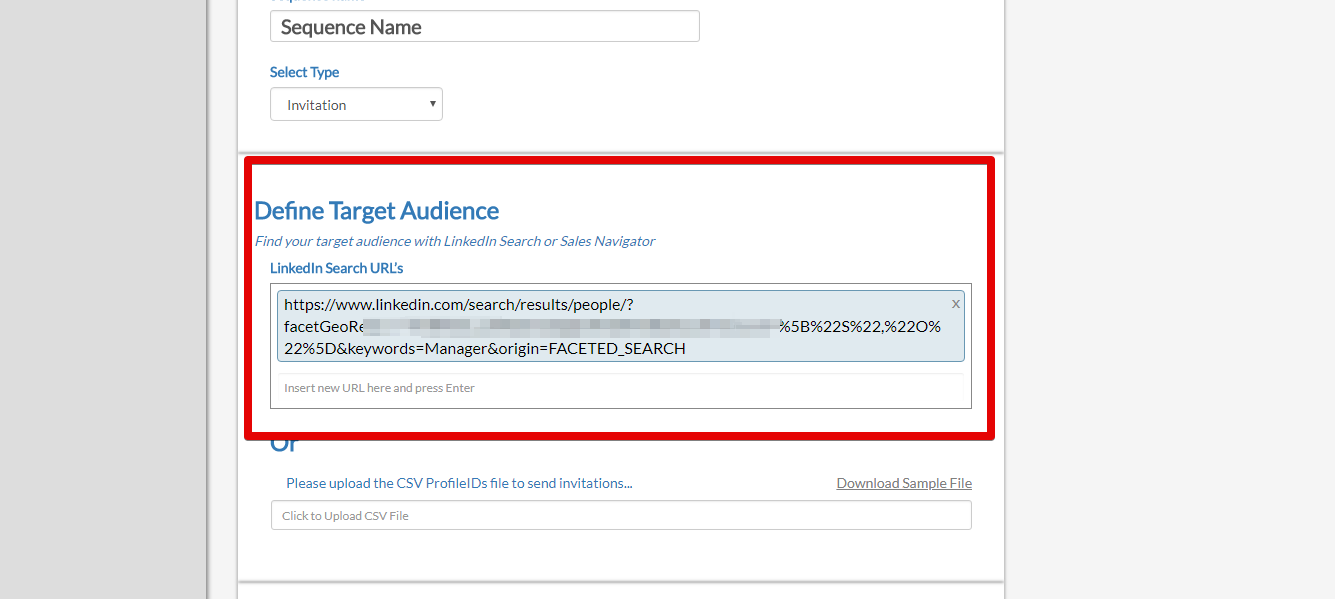Image resolution: width=1335 pixels, height=599 pixels.
Task: Click the 'Define Target Audience' heading
Action: point(376,211)
